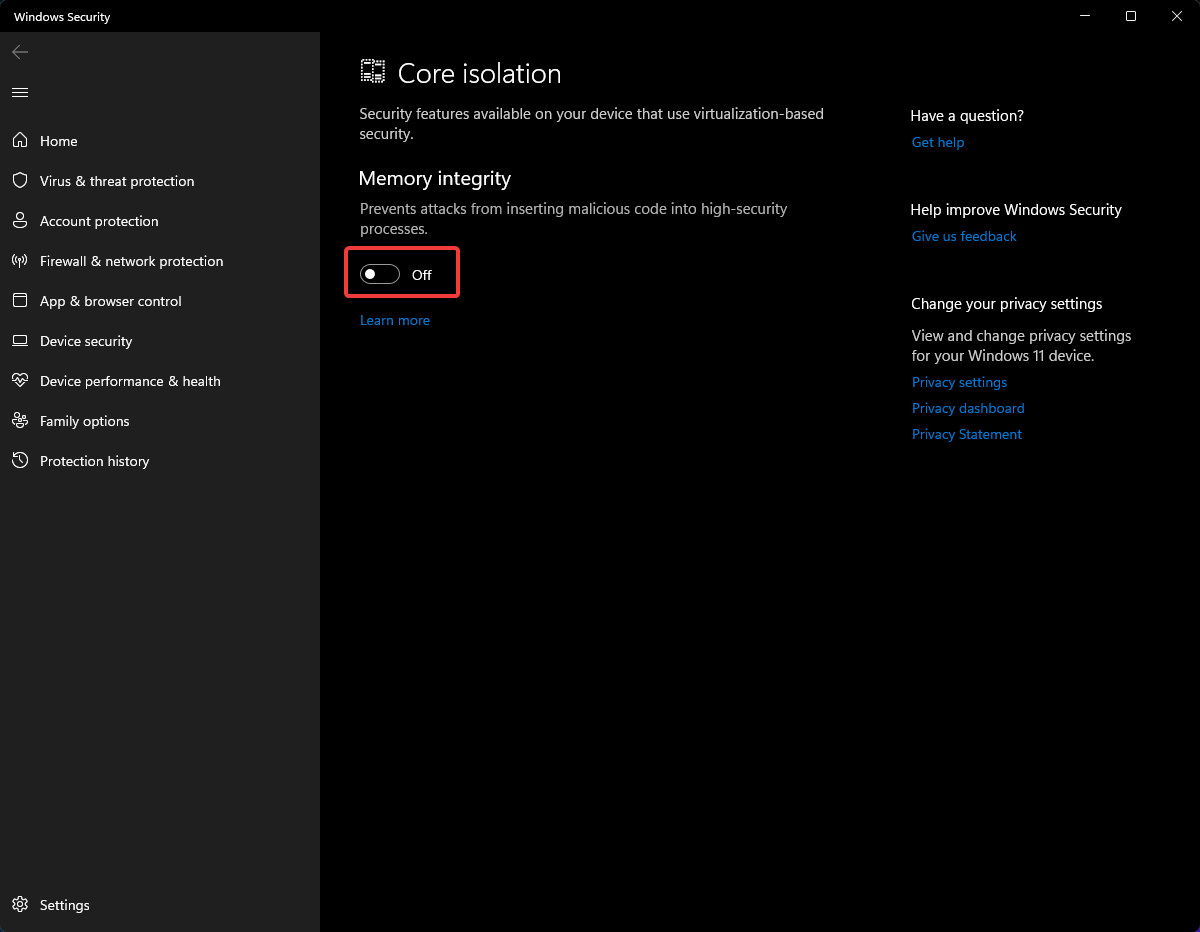The height and width of the screenshot is (932, 1200).
Task: Follow the Learn more link
Action: (395, 320)
